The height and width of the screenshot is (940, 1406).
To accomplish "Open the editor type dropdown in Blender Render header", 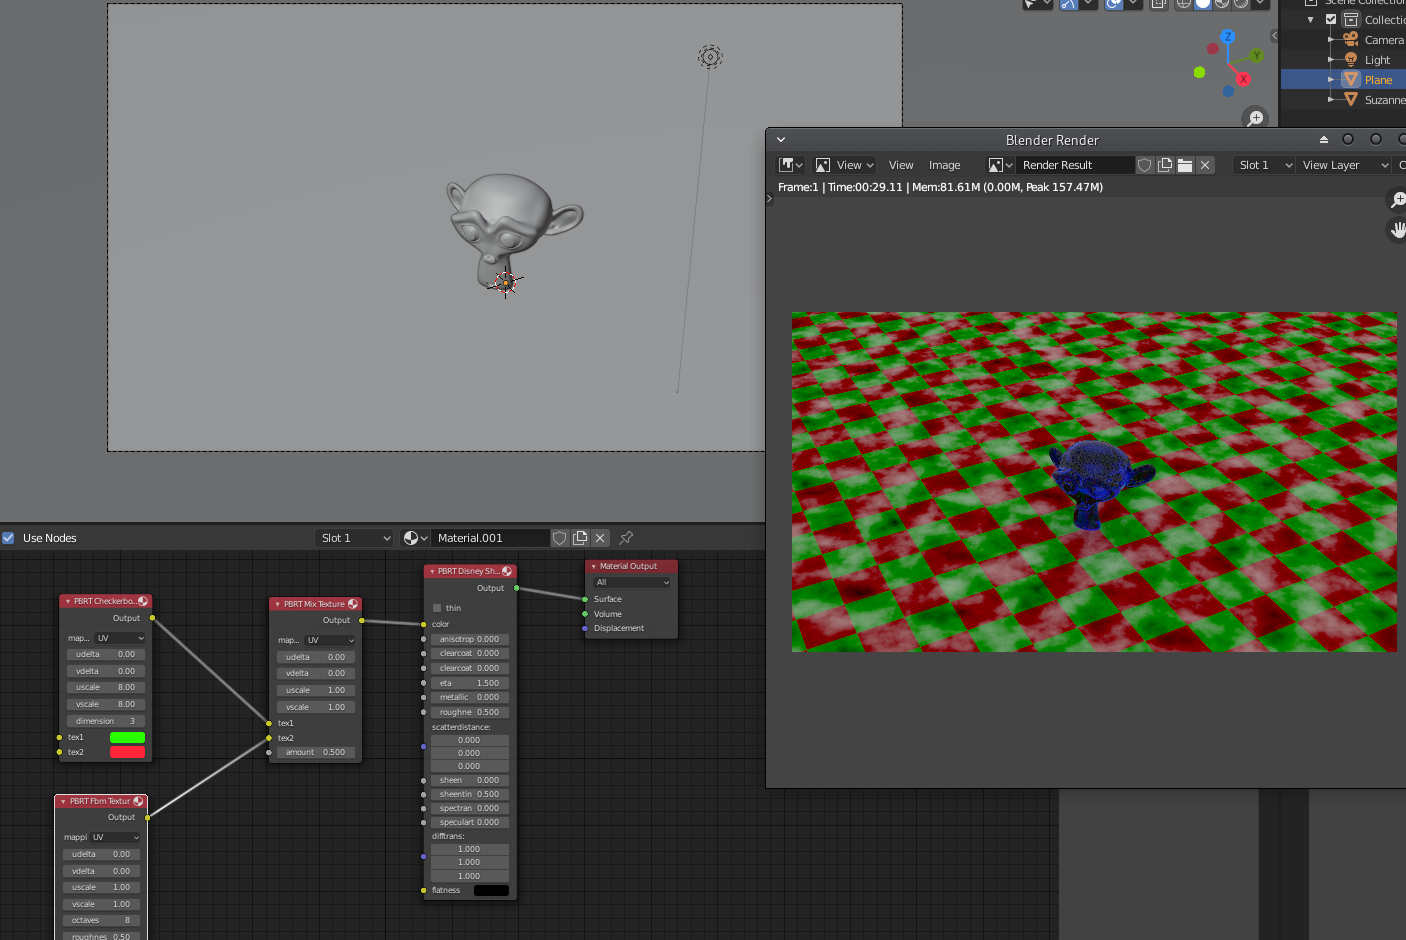I will [791, 165].
